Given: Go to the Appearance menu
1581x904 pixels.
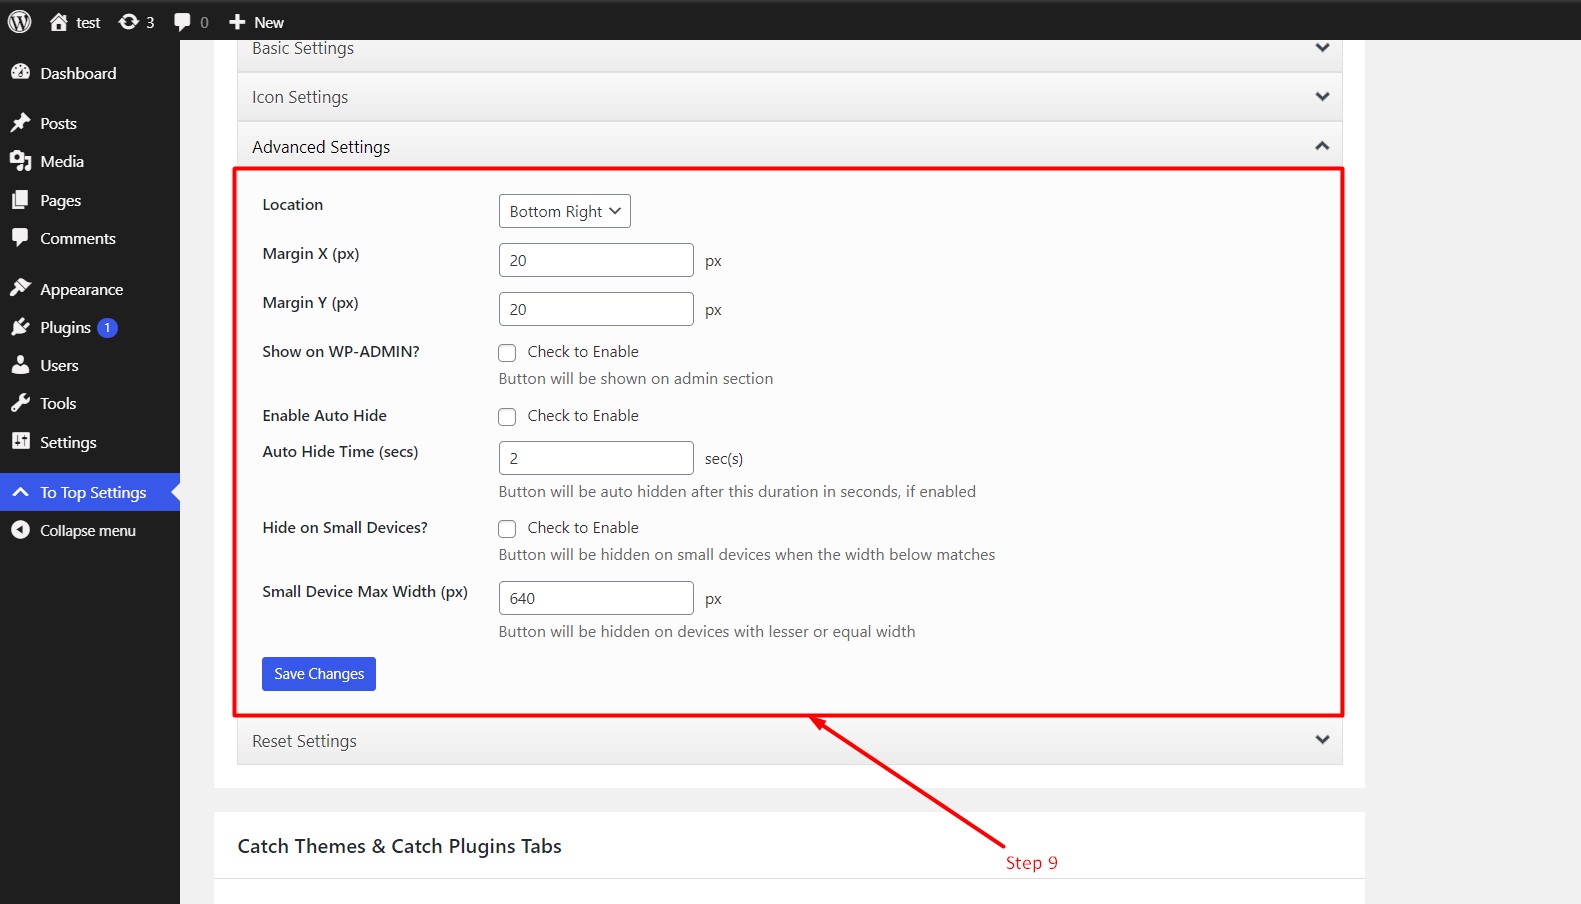Looking at the screenshot, I should point(90,289).
